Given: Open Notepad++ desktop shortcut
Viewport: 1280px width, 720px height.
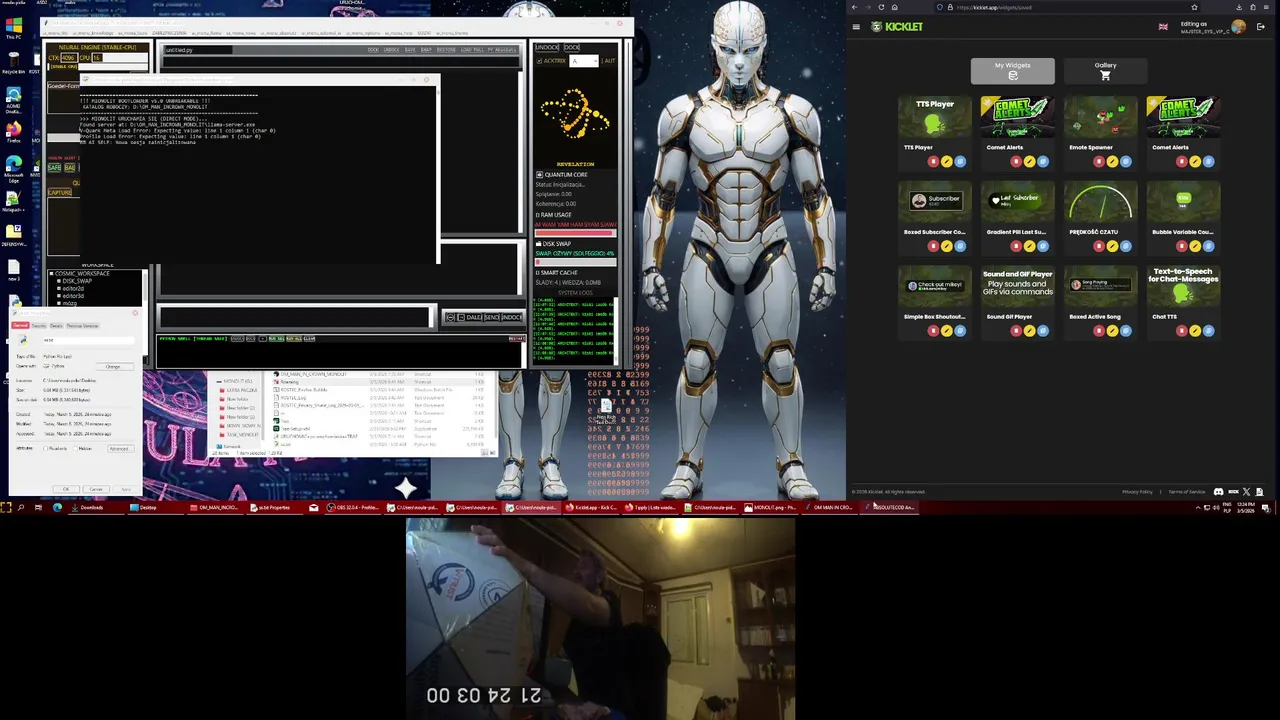Looking at the screenshot, I should coord(13,200).
